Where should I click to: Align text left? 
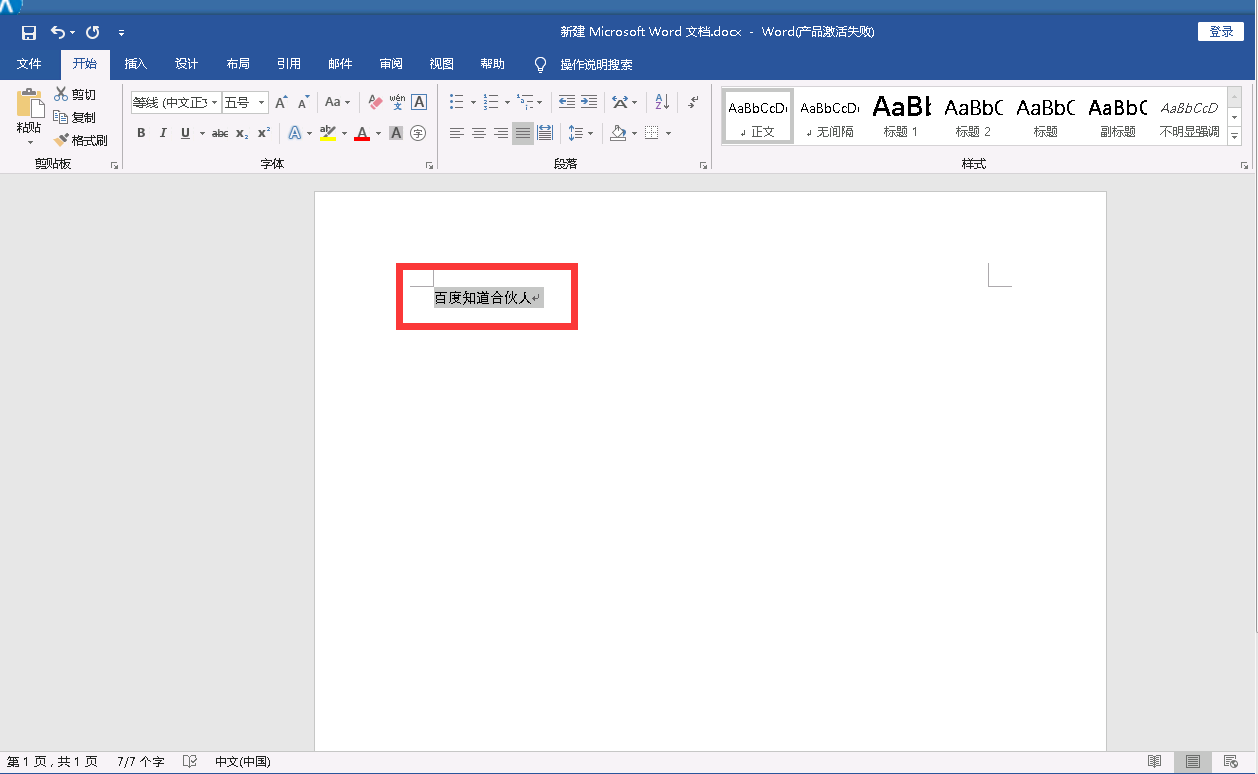tap(457, 133)
